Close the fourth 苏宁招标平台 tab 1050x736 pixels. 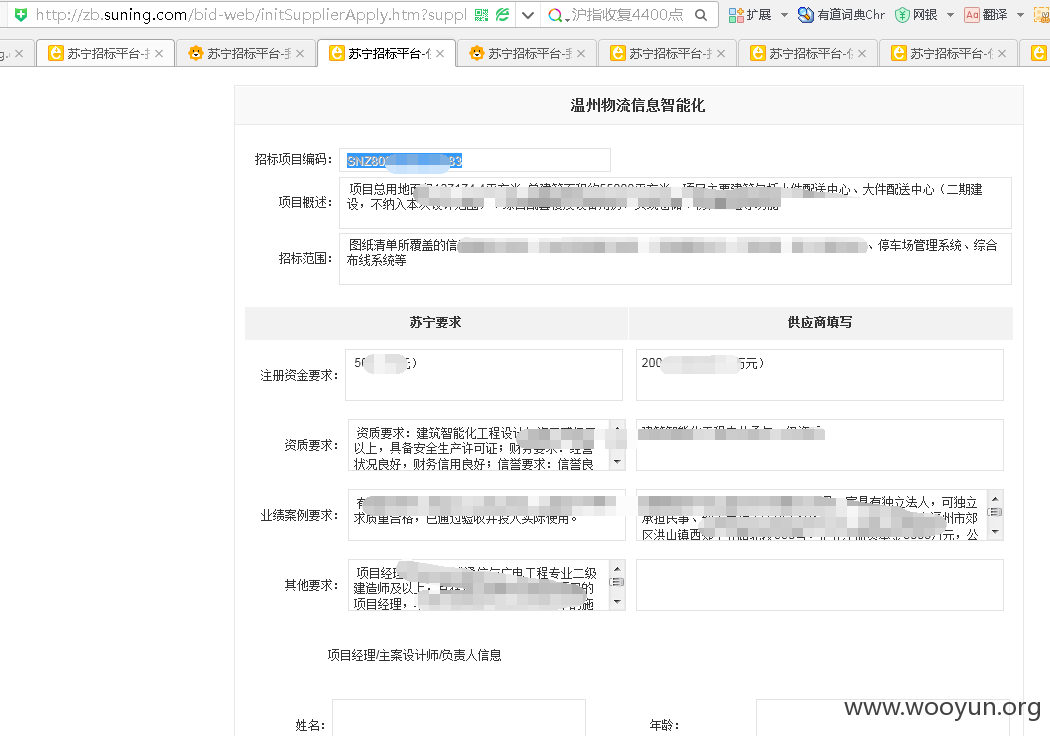581,54
